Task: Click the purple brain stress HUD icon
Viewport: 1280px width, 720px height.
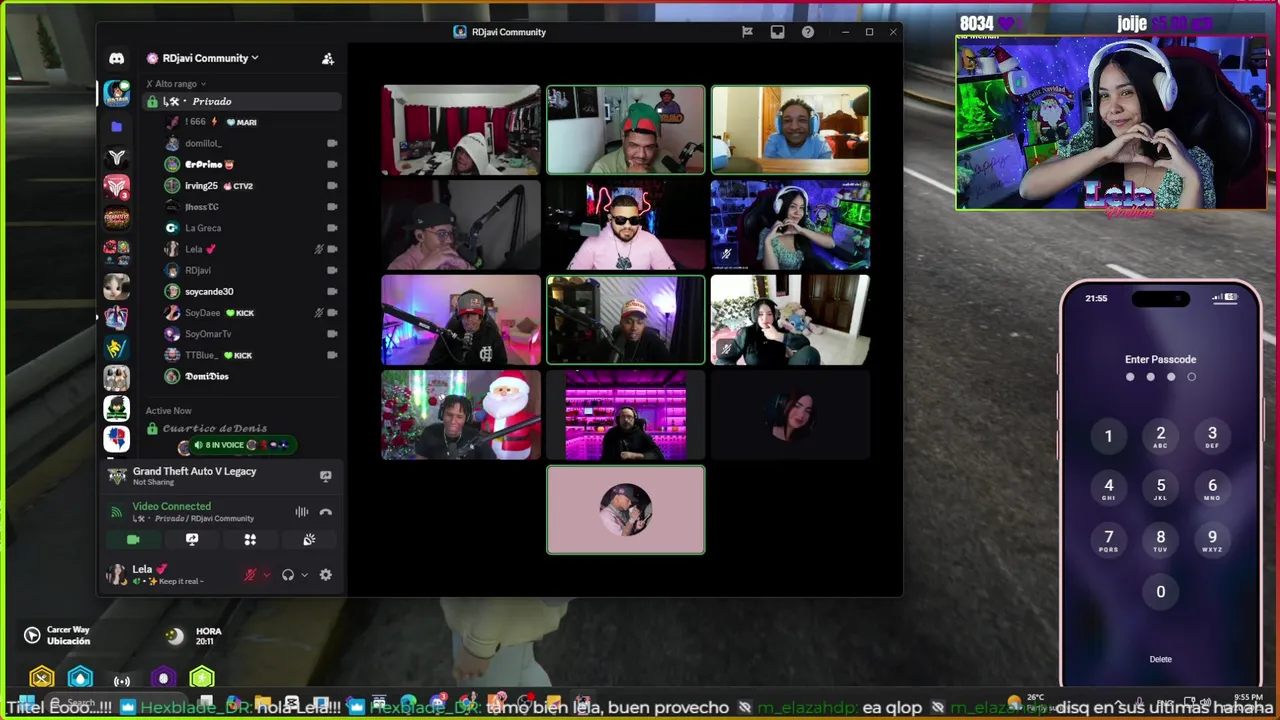Action: pos(164,678)
